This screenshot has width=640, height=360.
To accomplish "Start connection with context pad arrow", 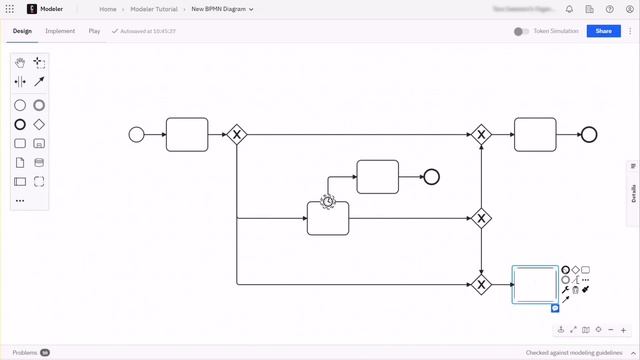I will [565, 300].
